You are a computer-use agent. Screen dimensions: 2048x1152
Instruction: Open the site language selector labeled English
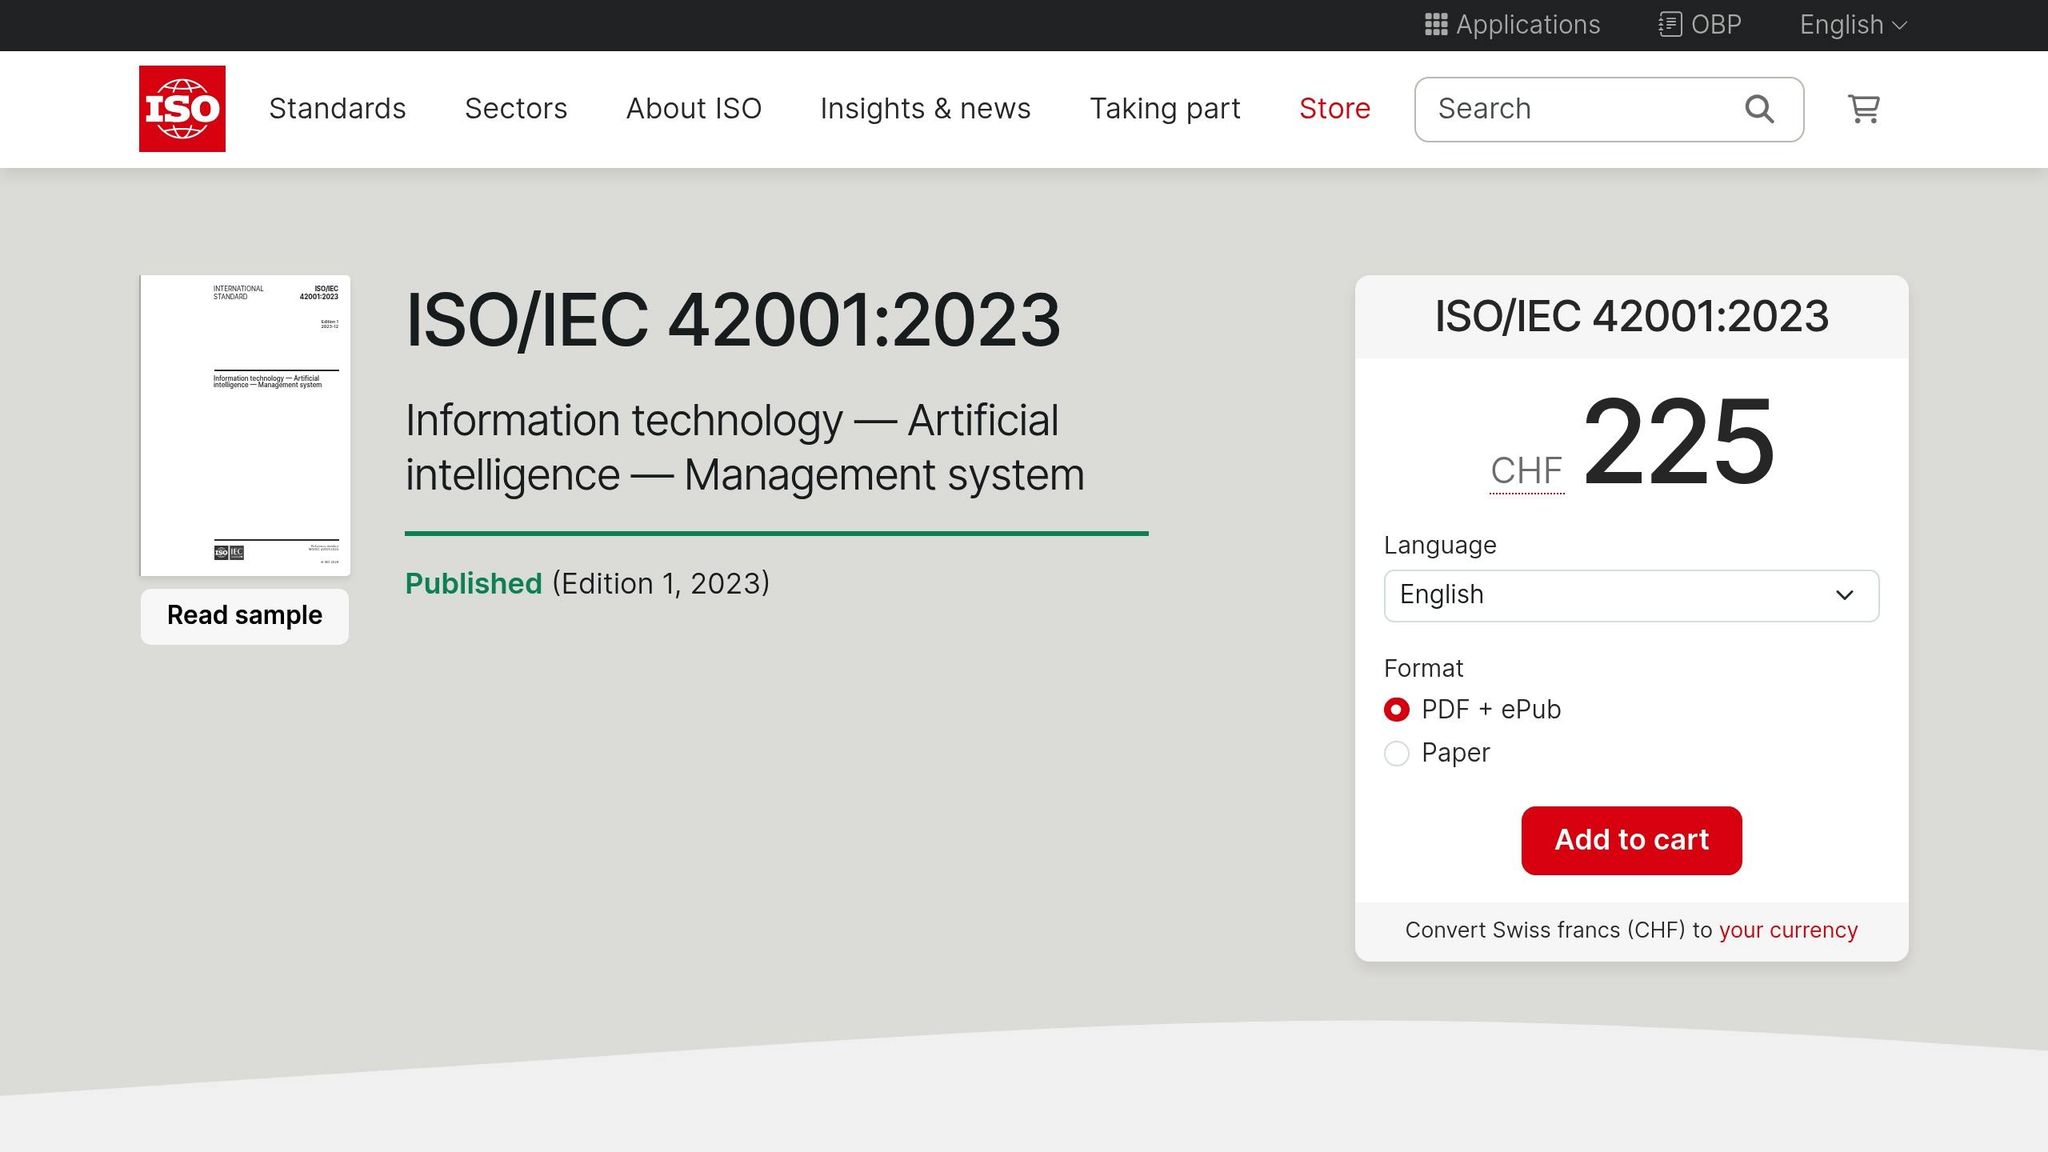pyautogui.click(x=1851, y=24)
